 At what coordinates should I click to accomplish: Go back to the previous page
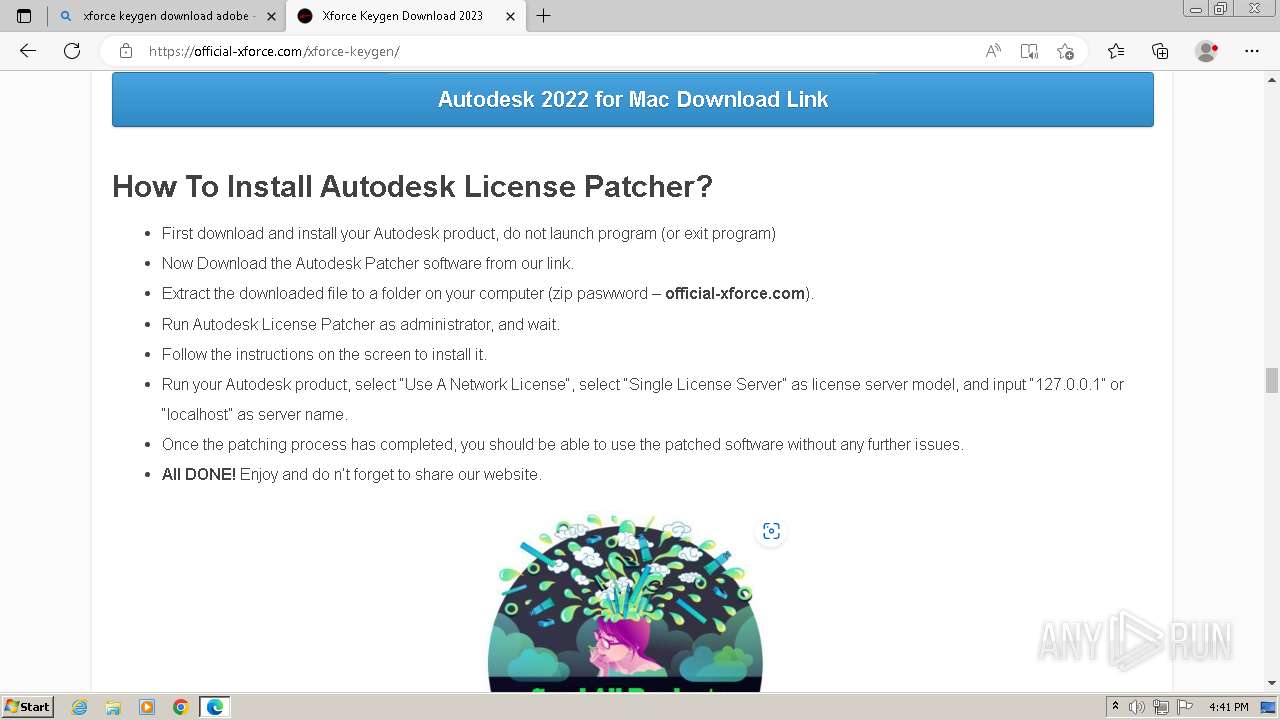pos(28,51)
